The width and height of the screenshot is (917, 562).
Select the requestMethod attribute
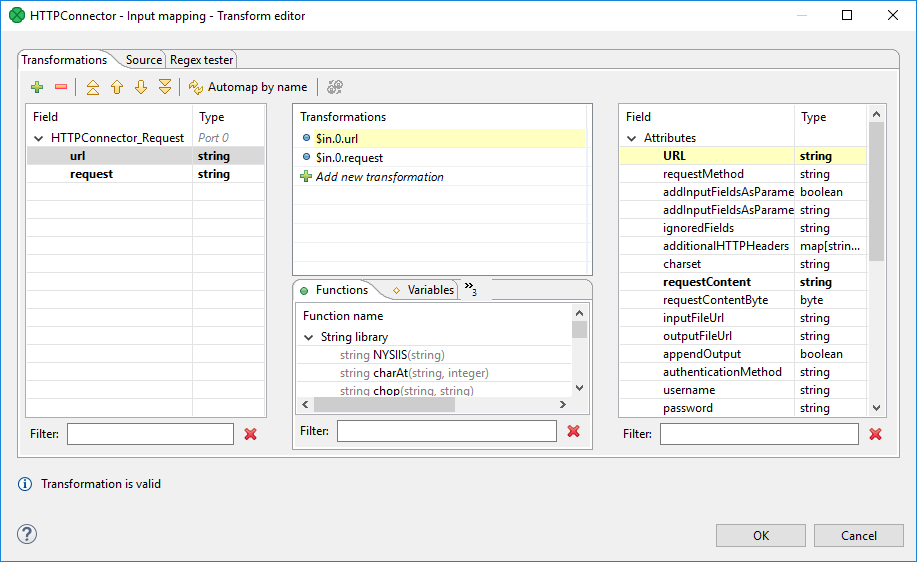point(743,174)
